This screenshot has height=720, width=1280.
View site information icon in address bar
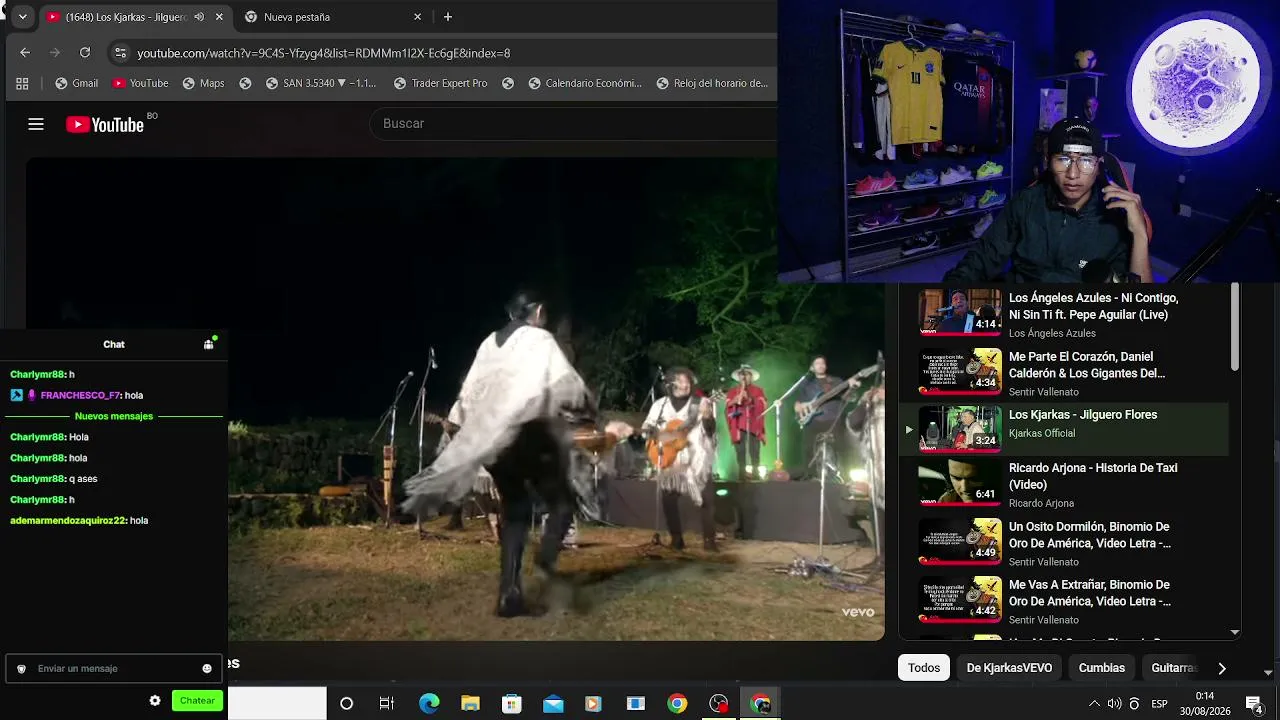click(x=120, y=53)
